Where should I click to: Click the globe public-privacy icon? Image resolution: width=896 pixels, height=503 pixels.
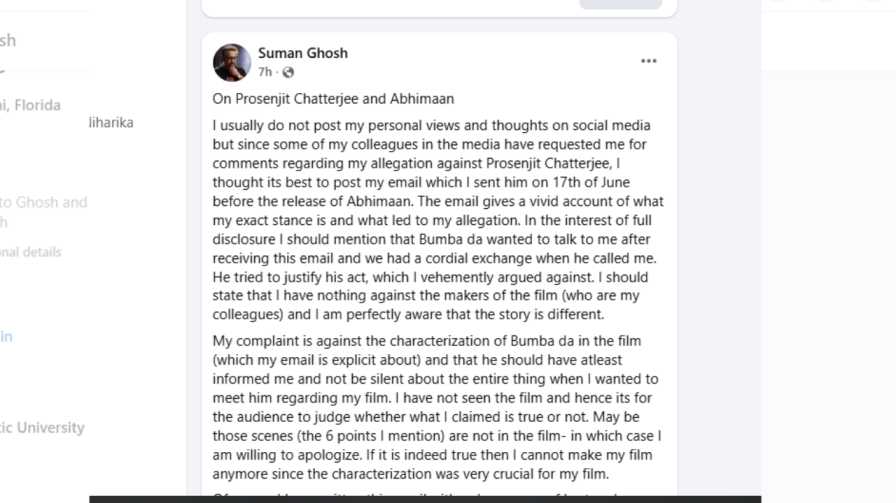pos(288,73)
